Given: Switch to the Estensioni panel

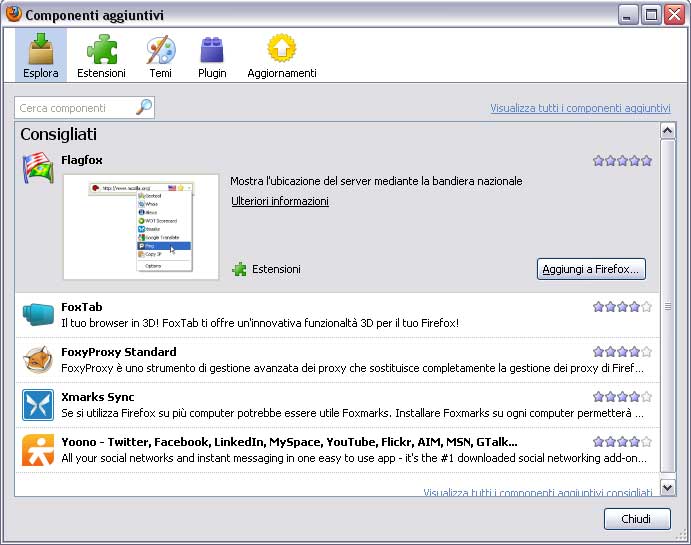Looking at the screenshot, I should tap(101, 55).
